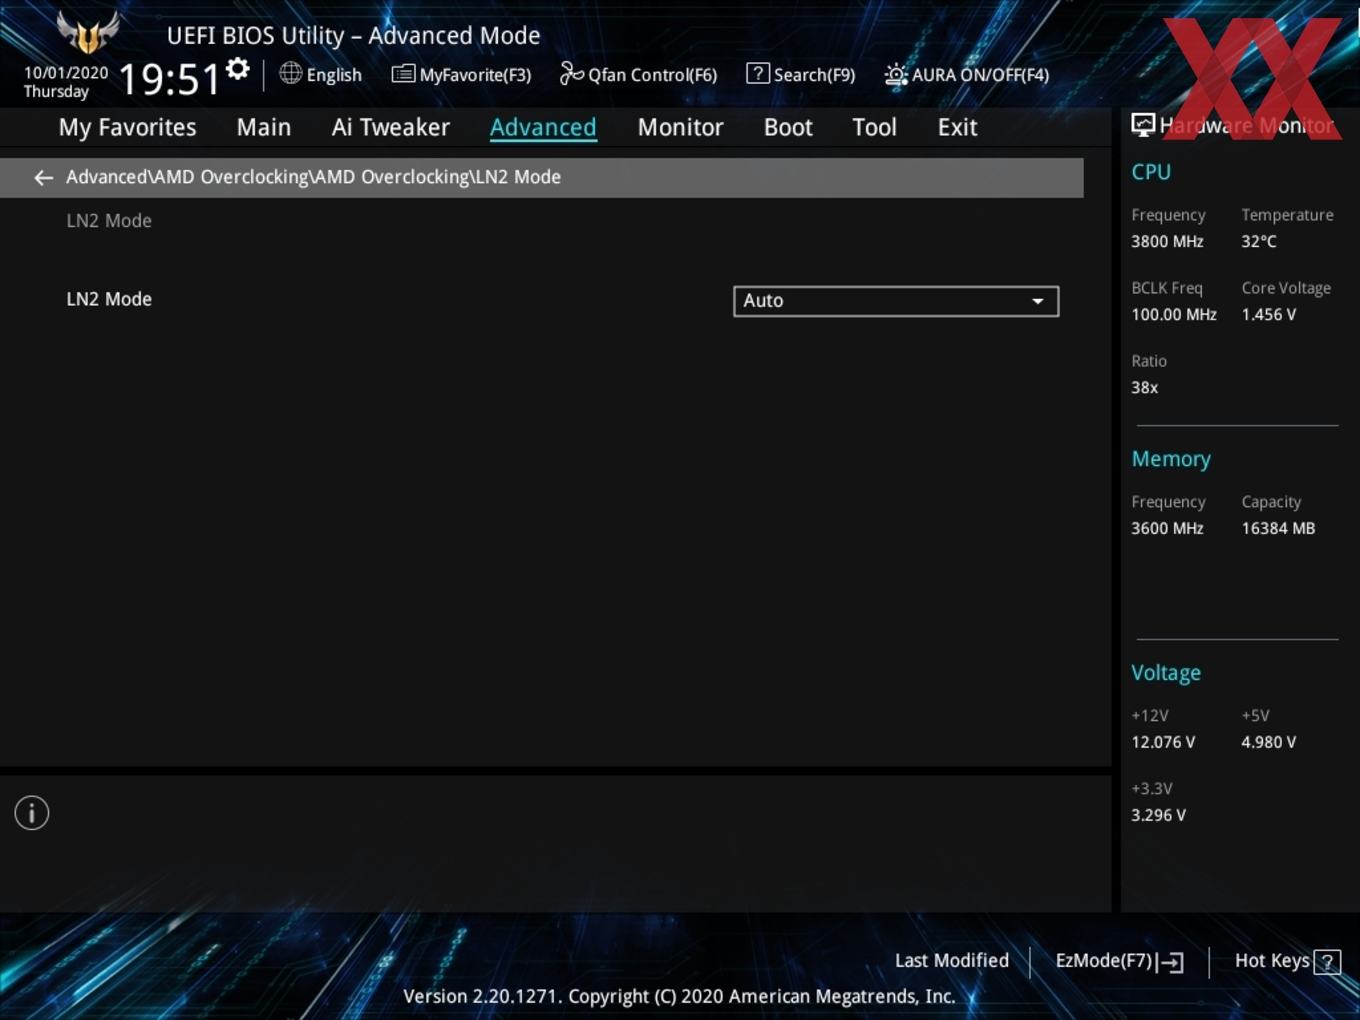1360x1020 pixels.
Task: Open the Monitor tab
Action: [x=680, y=127]
